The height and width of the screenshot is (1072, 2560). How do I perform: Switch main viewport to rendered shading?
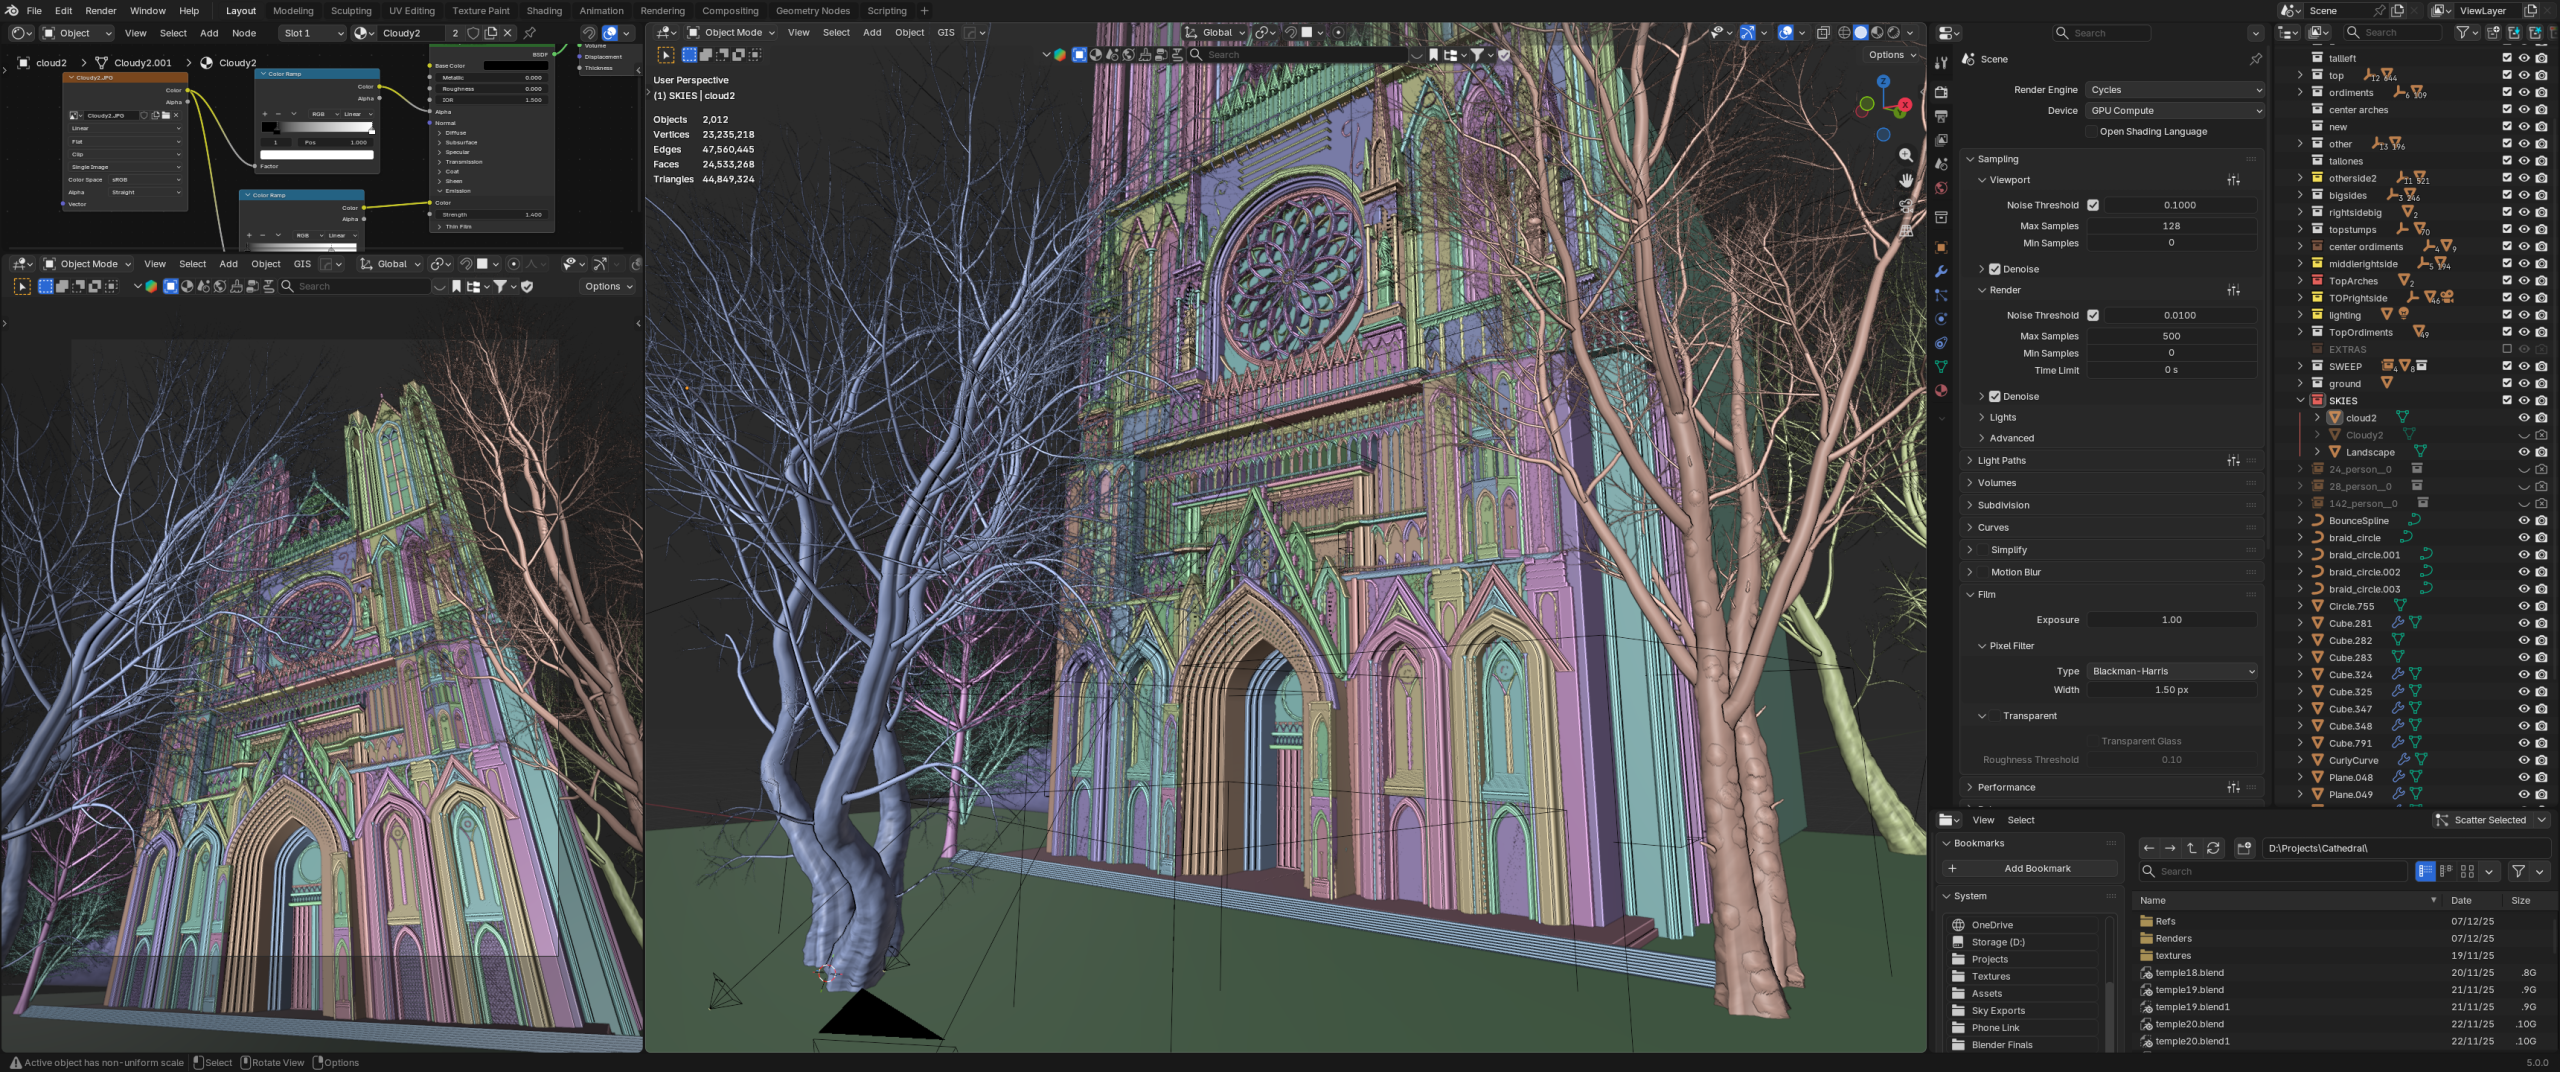1893,32
